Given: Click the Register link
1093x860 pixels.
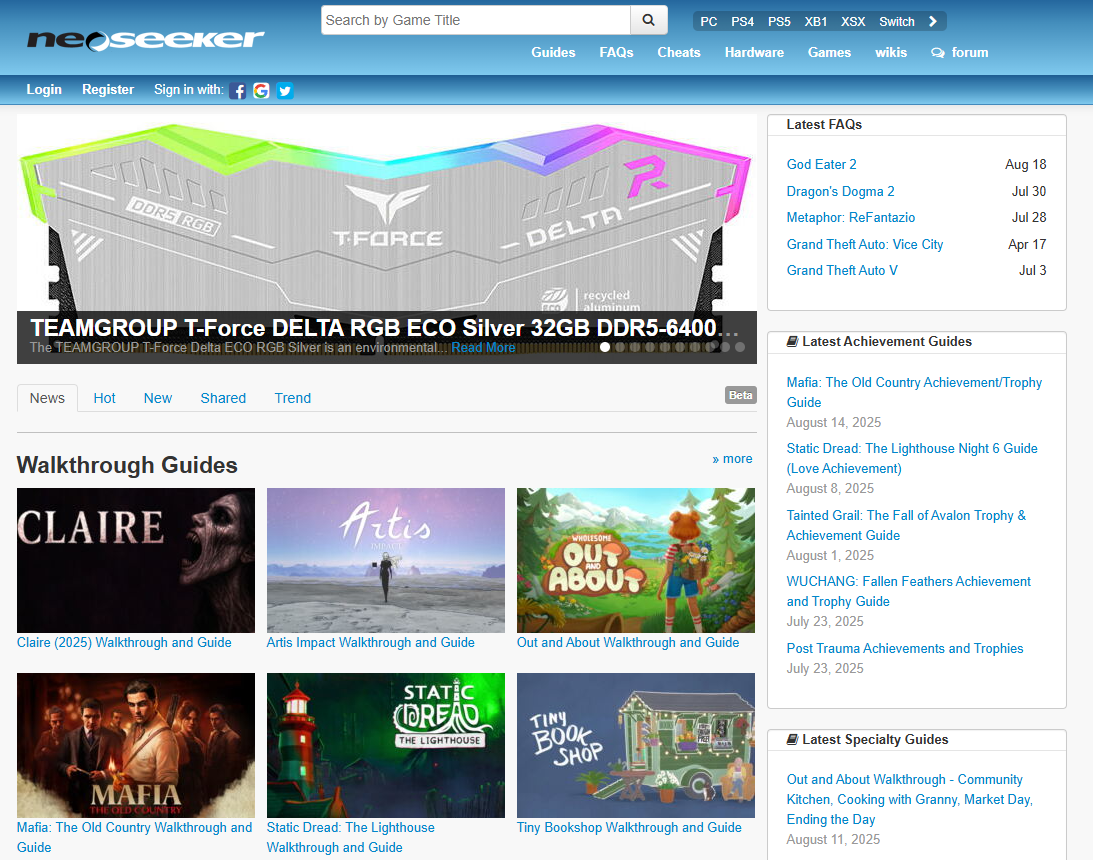Looking at the screenshot, I should [x=108, y=89].
